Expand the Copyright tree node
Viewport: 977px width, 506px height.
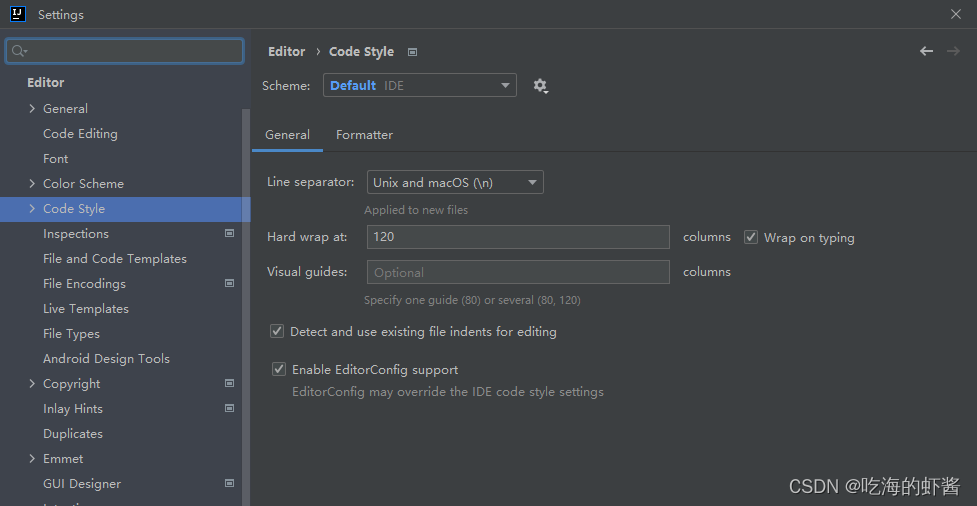click(32, 383)
